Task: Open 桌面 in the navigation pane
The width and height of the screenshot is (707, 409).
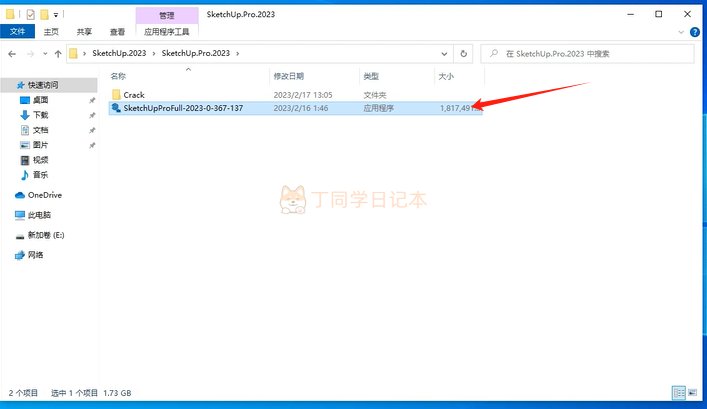Action: pos(40,100)
